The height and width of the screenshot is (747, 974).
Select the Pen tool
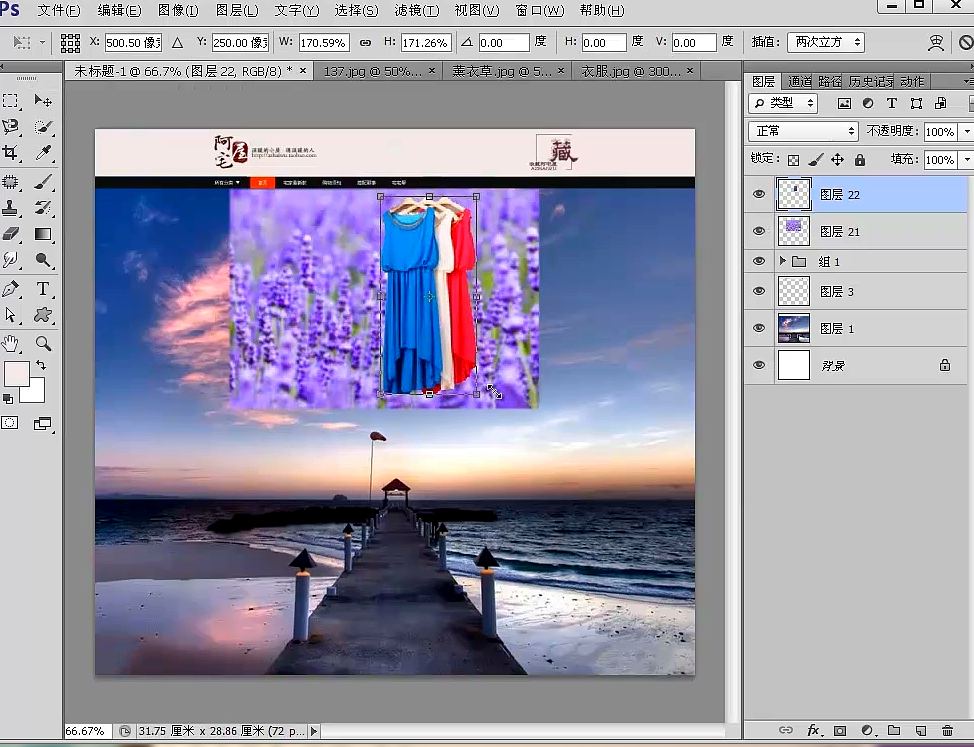[11, 289]
